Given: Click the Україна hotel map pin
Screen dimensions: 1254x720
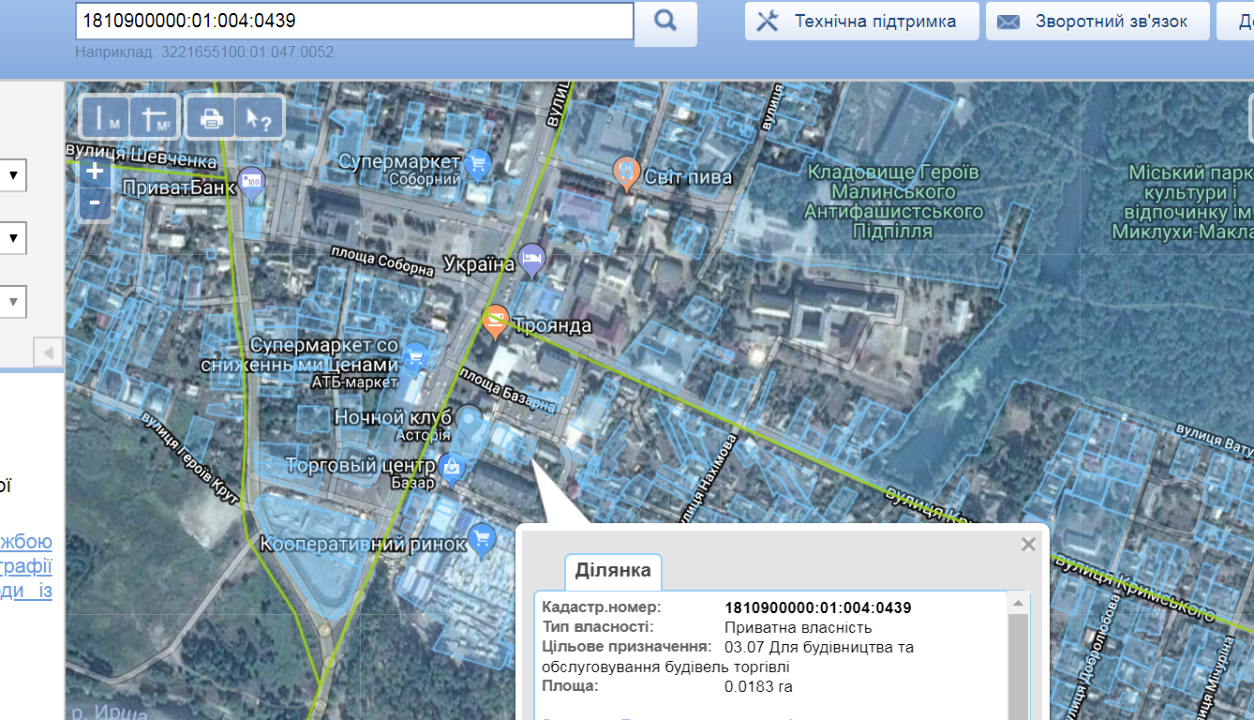Looking at the screenshot, I should 532,259.
